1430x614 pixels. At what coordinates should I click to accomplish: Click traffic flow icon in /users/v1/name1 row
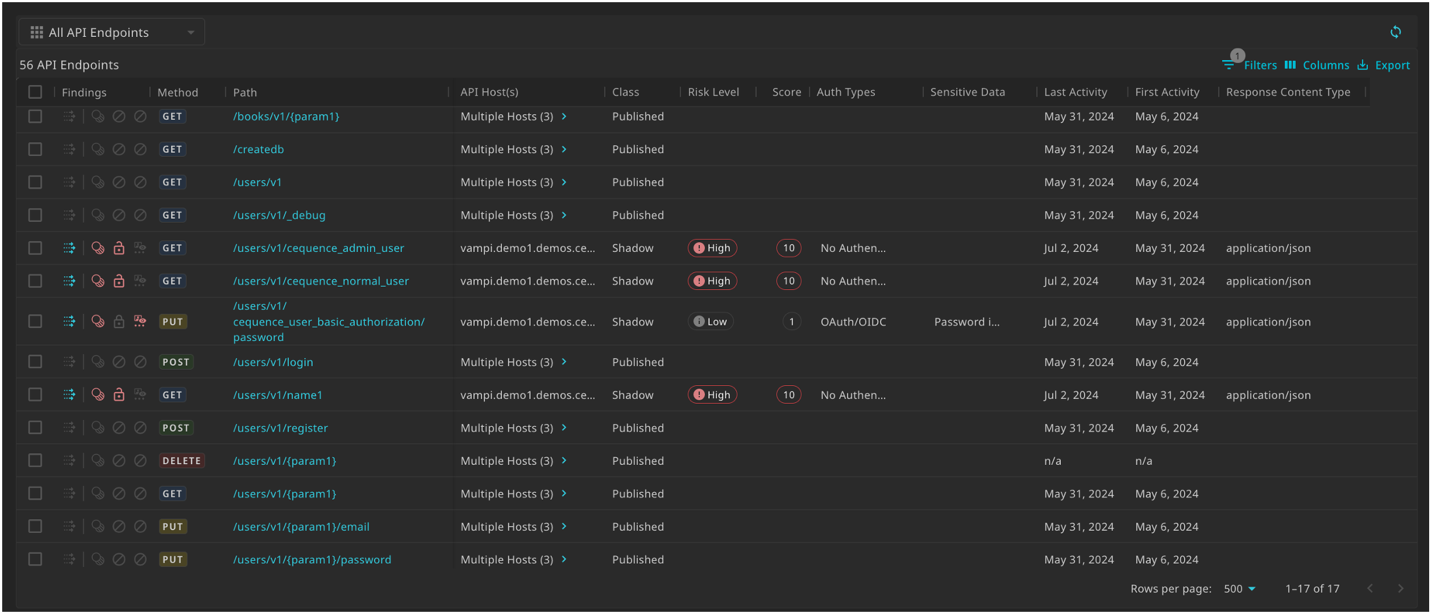(69, 395)
